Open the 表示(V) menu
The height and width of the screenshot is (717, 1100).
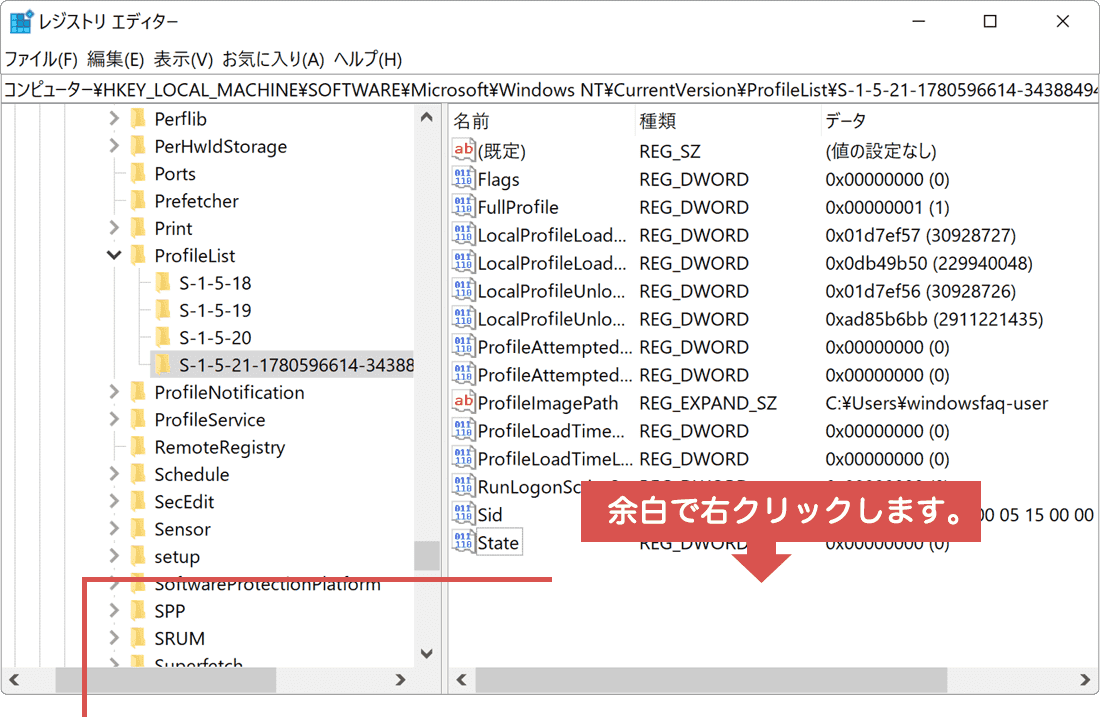coord(183,60)
